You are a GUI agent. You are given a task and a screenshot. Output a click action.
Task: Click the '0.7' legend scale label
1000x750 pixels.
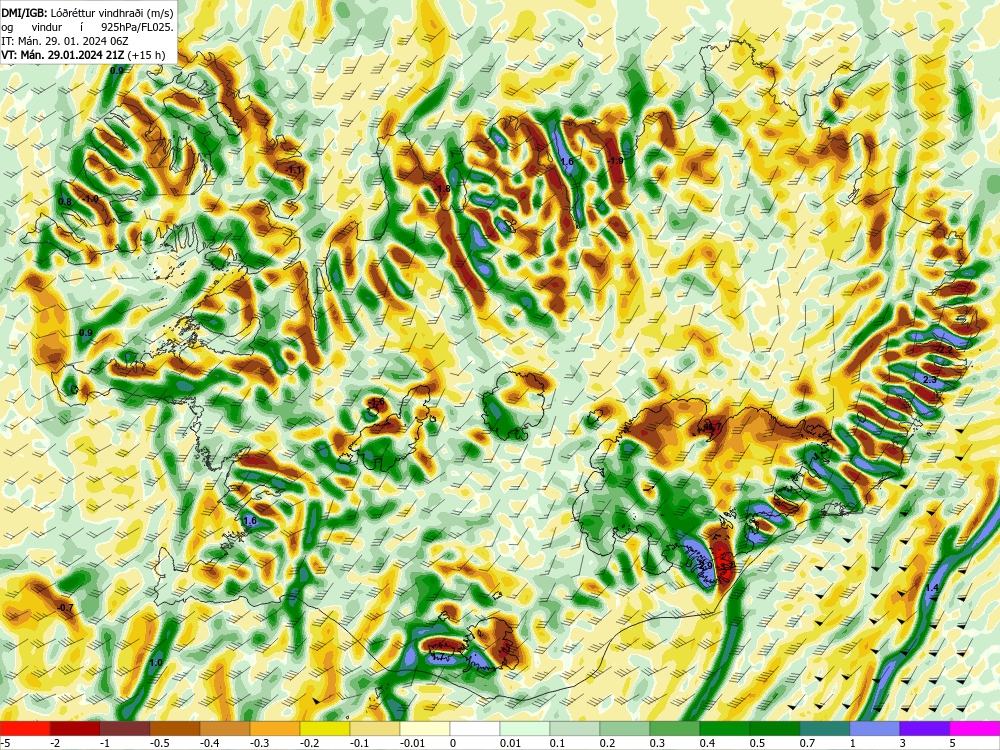pos(807,743)
